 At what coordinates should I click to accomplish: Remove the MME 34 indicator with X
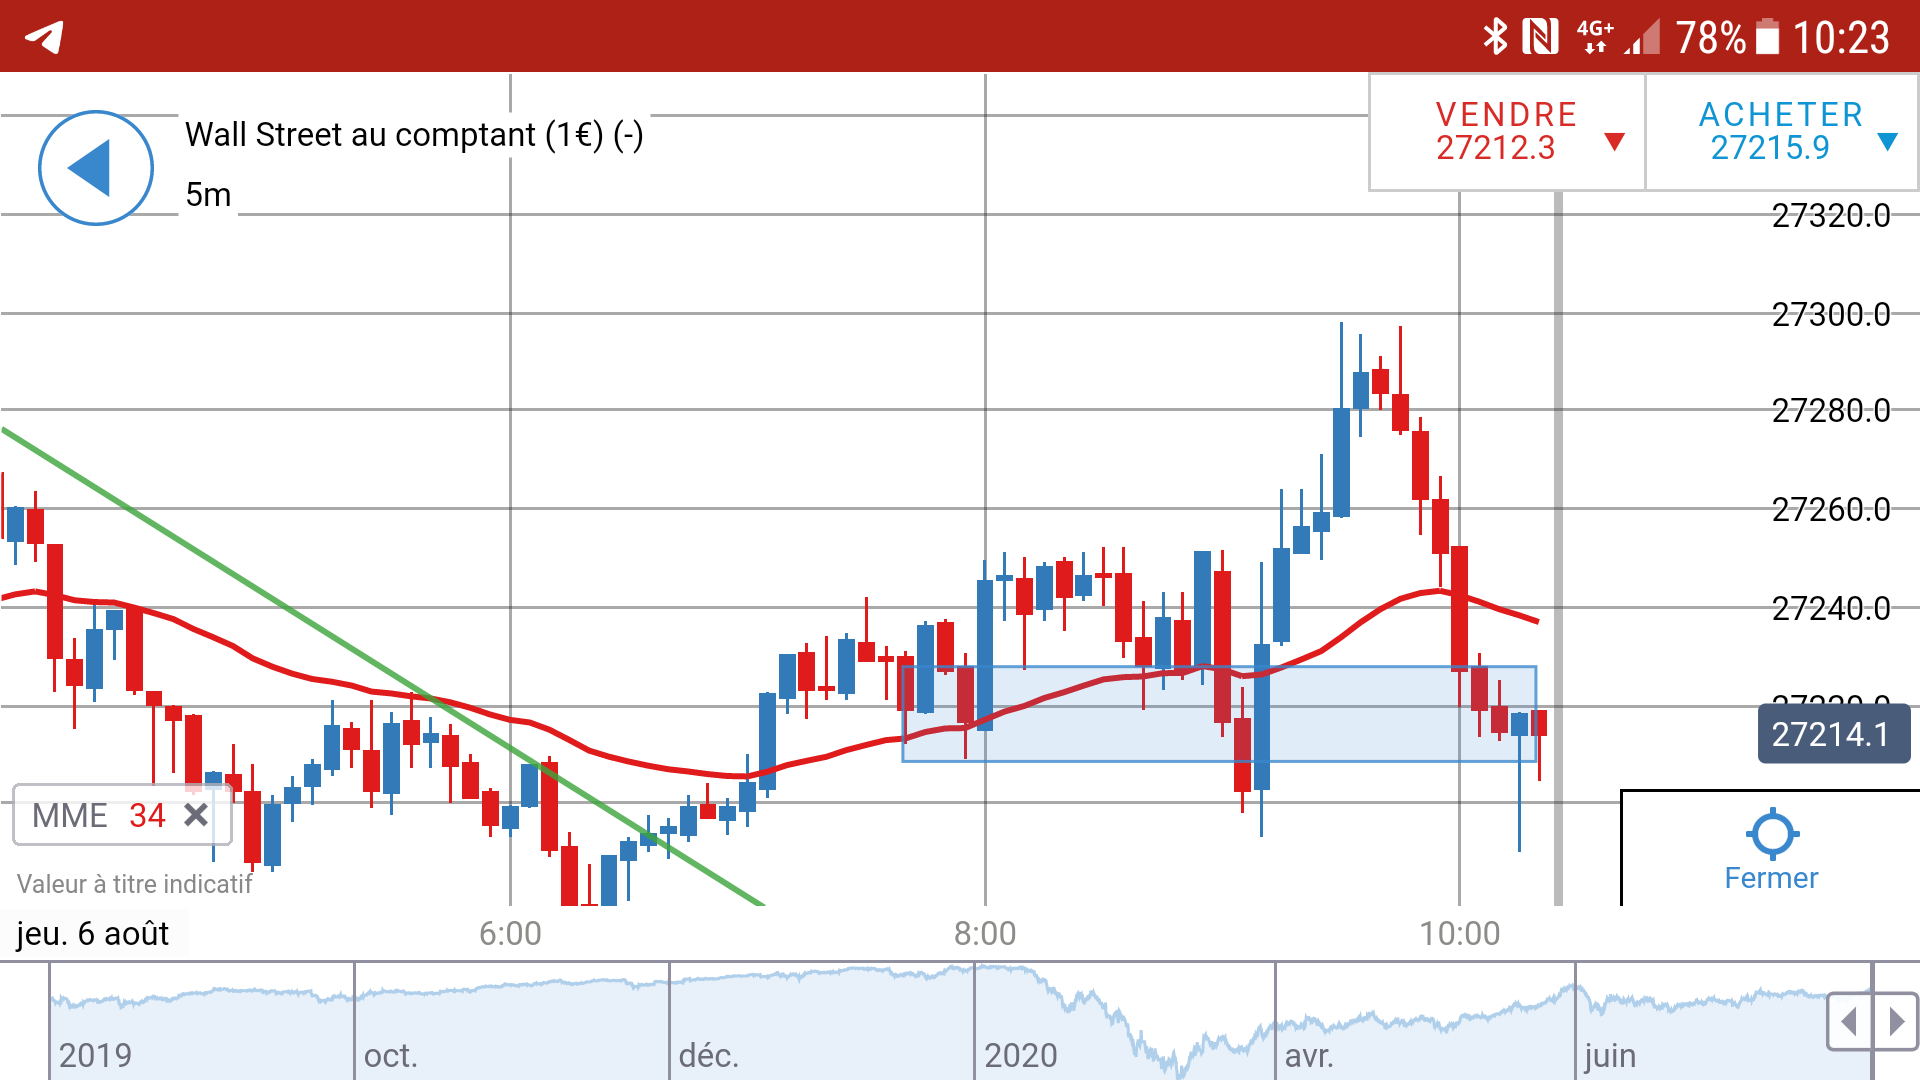pos(196,815)
